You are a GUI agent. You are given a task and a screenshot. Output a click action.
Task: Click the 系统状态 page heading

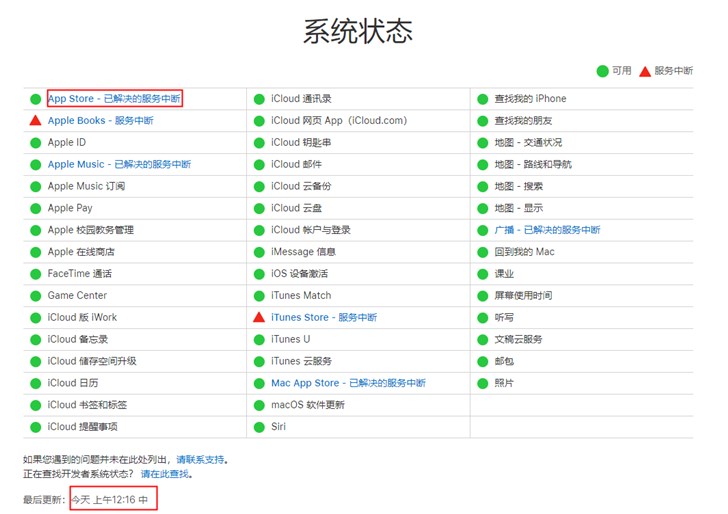[x=358, y=32]
